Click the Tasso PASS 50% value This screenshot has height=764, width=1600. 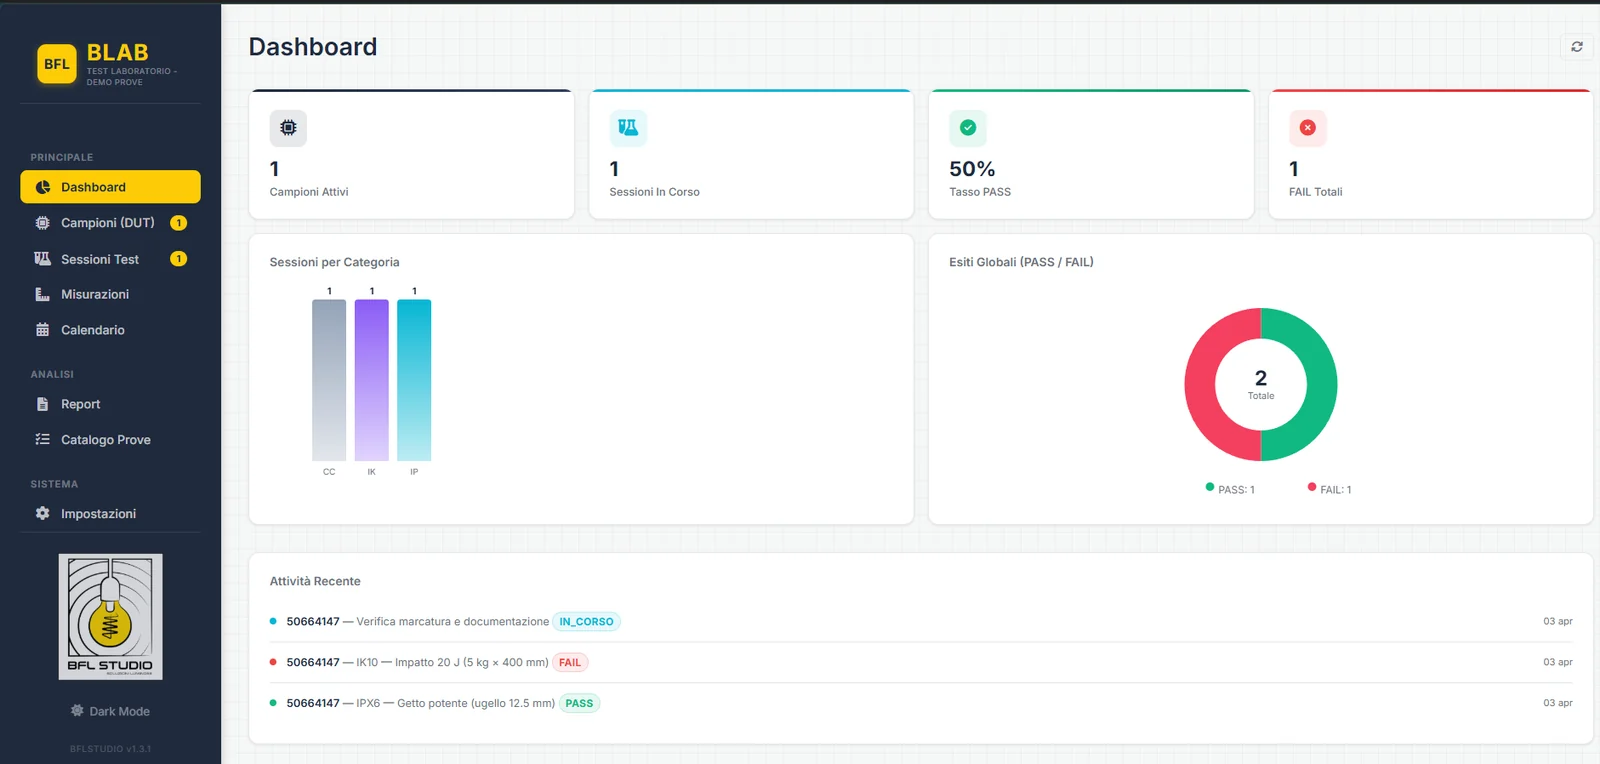pos(972,169)
